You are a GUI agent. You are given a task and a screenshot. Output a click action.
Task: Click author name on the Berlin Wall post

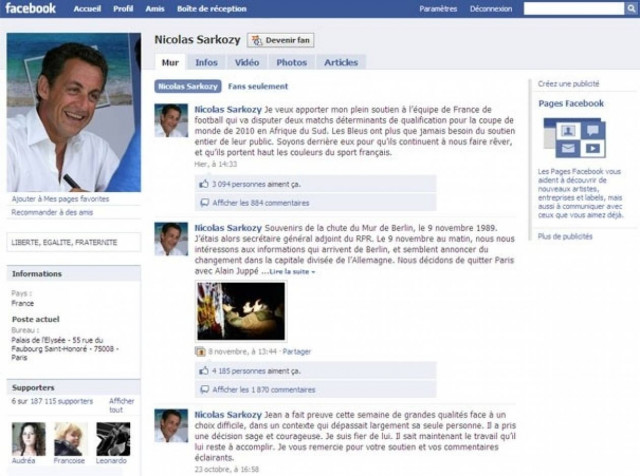point(228,228)
